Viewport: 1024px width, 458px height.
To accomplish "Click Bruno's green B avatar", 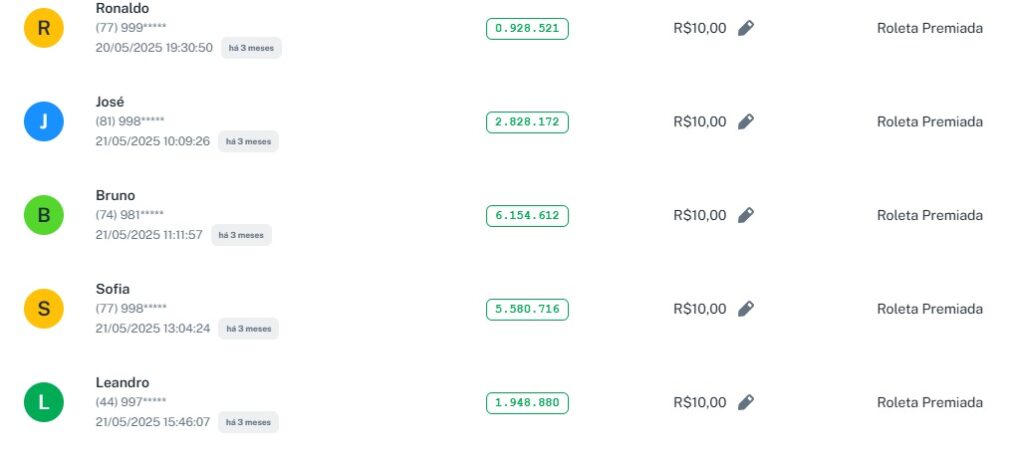I will [x=44, y=215].
